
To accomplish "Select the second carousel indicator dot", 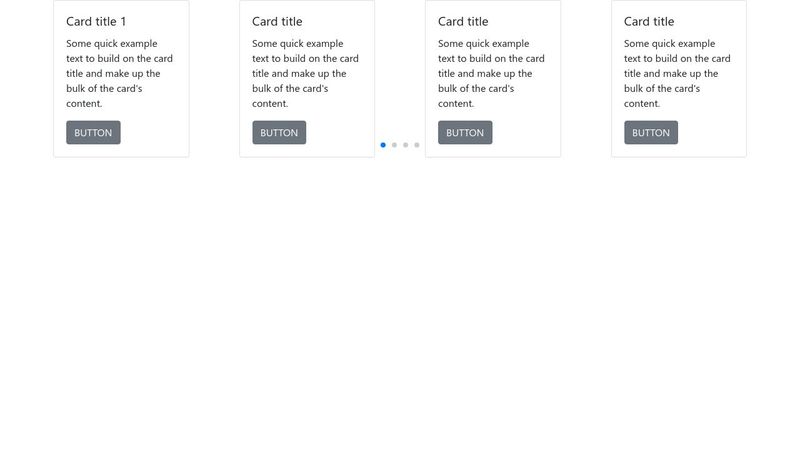I will coord(394,145).
